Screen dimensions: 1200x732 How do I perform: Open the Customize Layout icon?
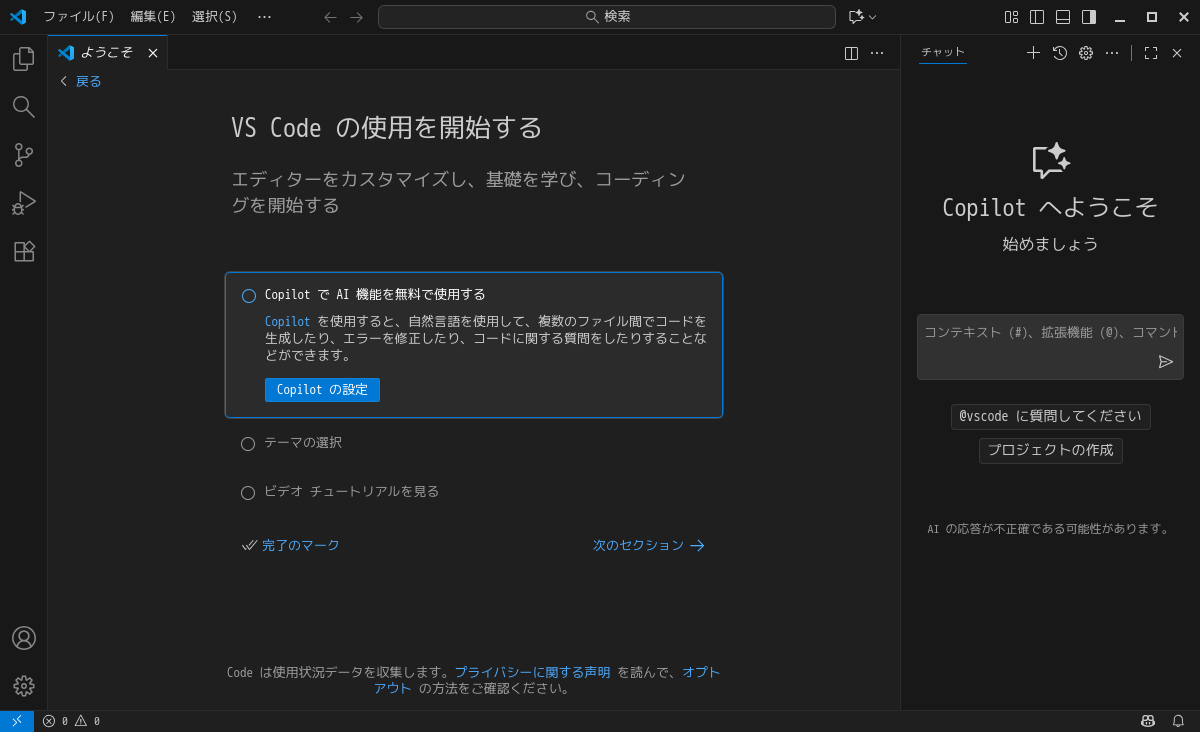point(1011,17)
